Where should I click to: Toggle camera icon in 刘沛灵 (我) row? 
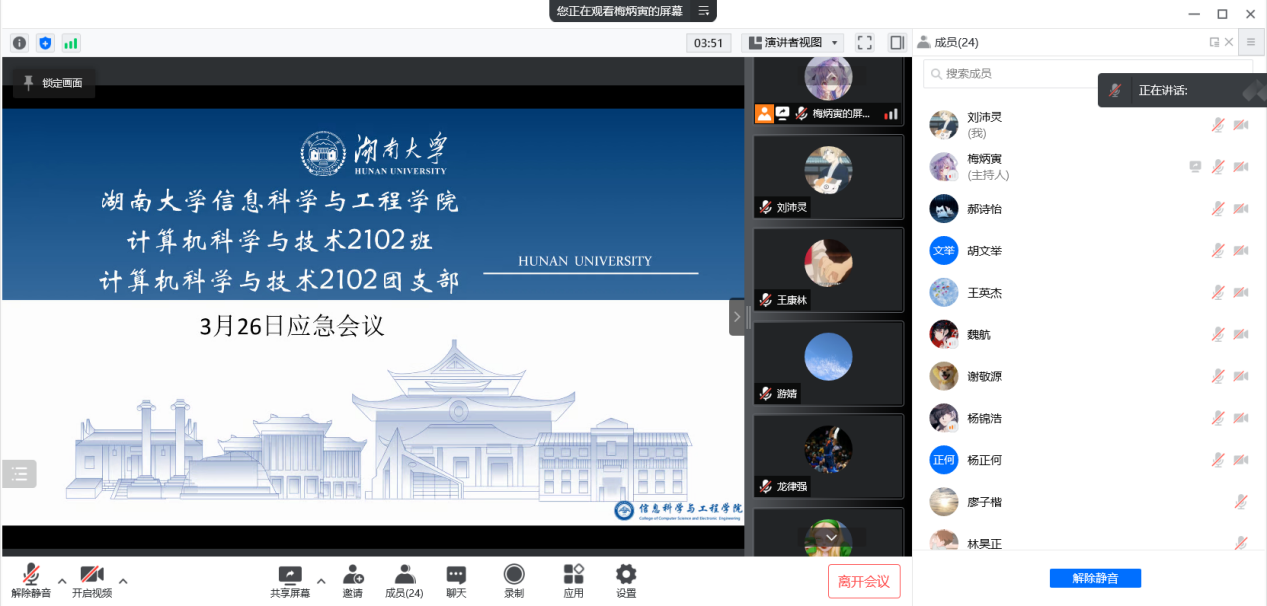pyautogui.click(x=1241, y=125)
